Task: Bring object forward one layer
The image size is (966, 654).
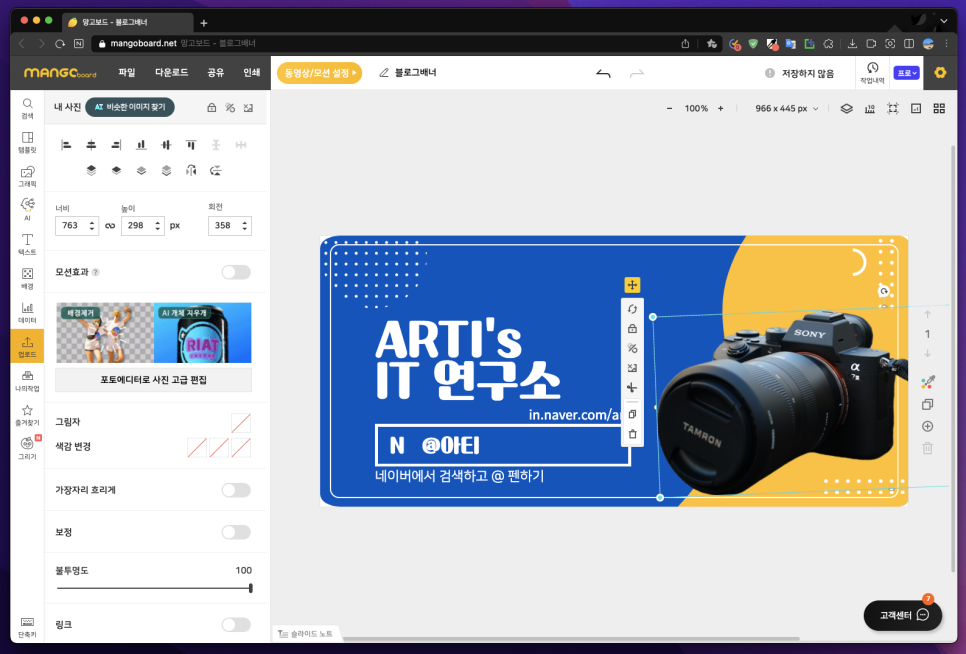Action: click(x=116, y=171)
